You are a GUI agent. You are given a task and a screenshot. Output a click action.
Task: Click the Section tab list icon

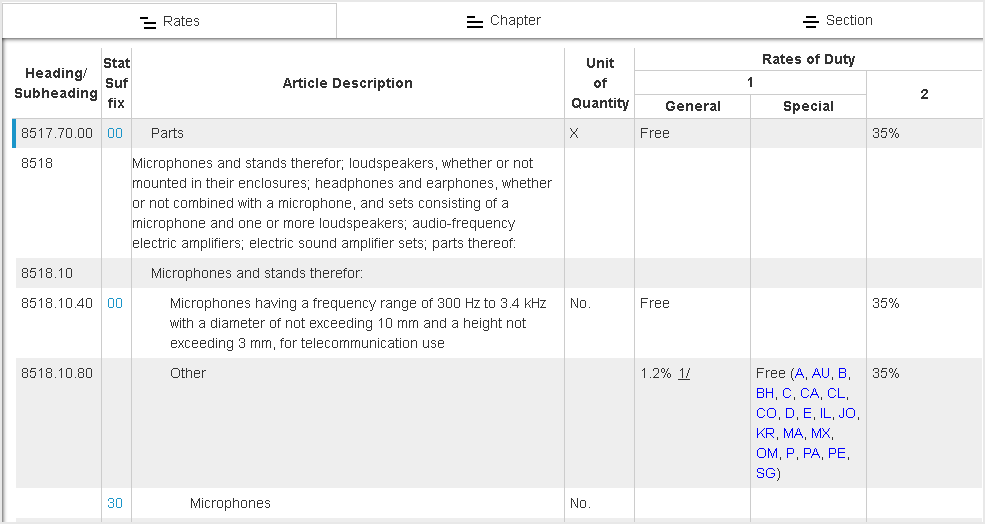(x=811, y=22)
